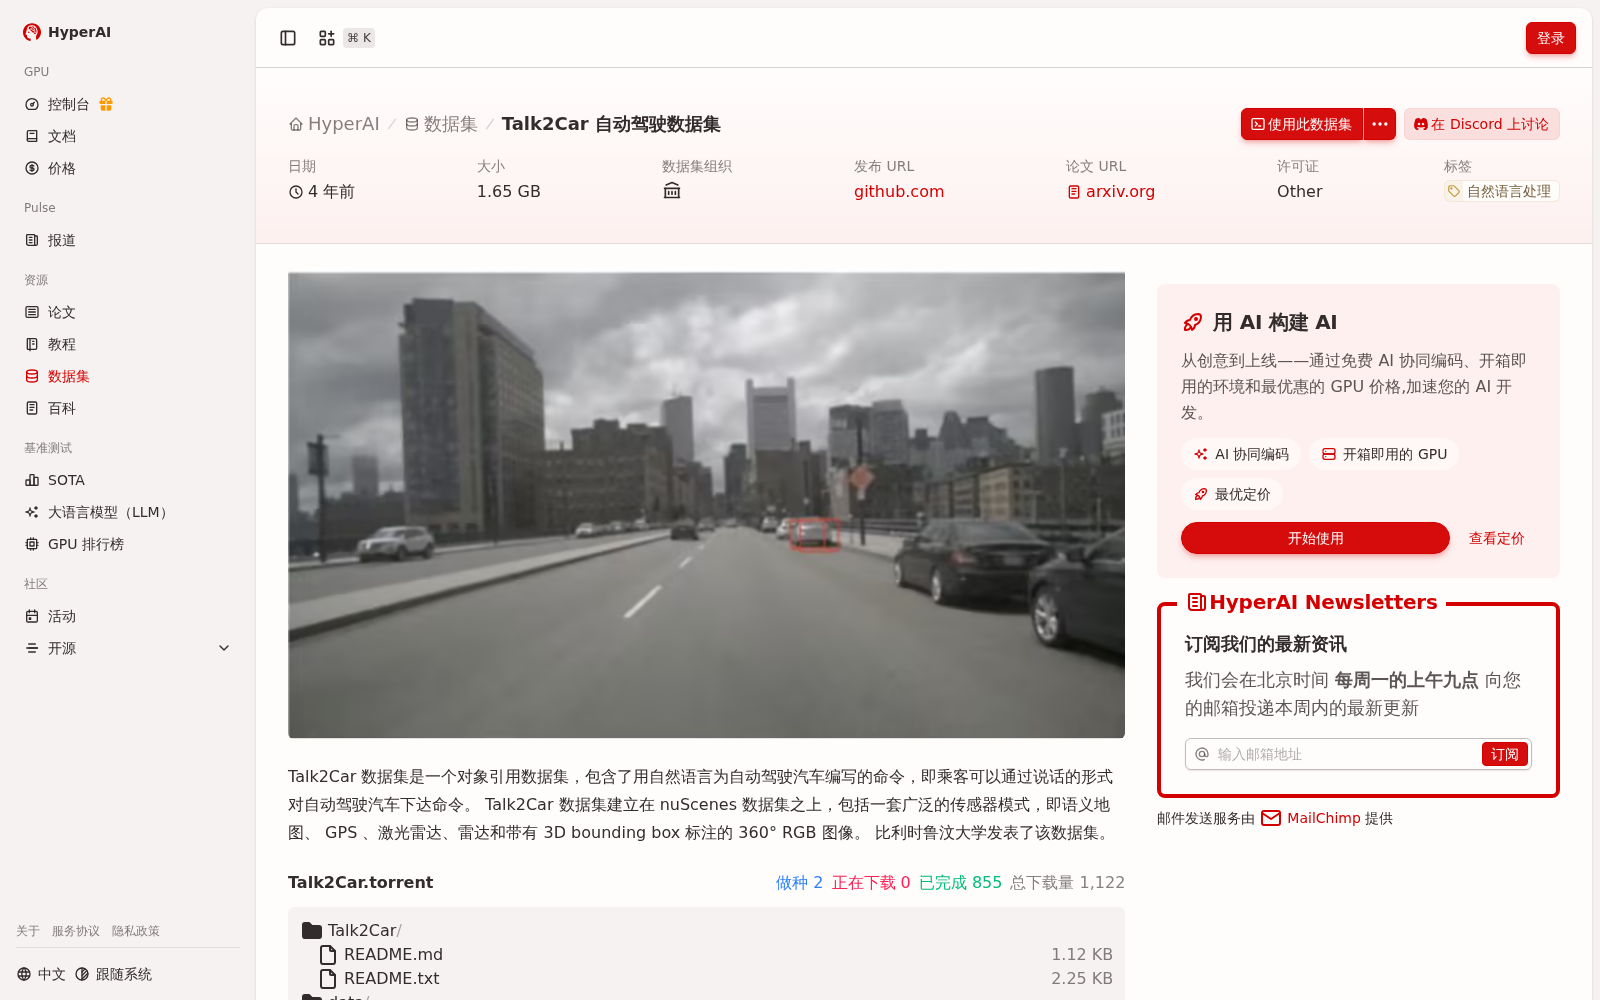This screenshot has width=1600, height=1000.
Task: Click the gift icon next to 控制台
Action: [x=106, y=104]
